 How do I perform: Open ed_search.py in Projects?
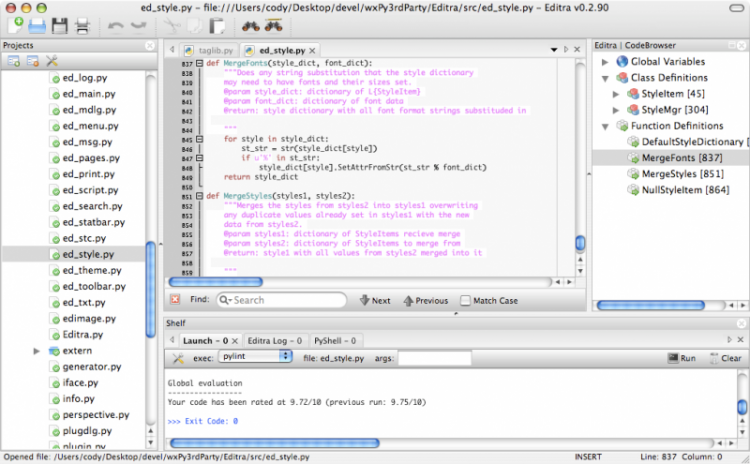[x=92, y=206]
